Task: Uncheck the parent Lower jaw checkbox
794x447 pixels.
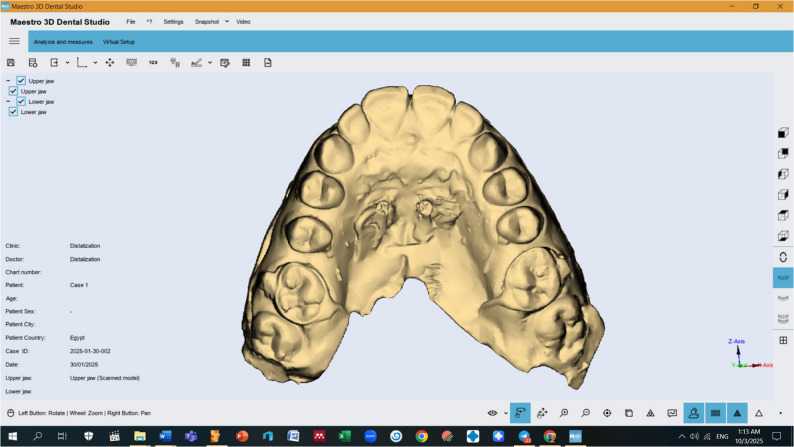Action: point(21,101)
